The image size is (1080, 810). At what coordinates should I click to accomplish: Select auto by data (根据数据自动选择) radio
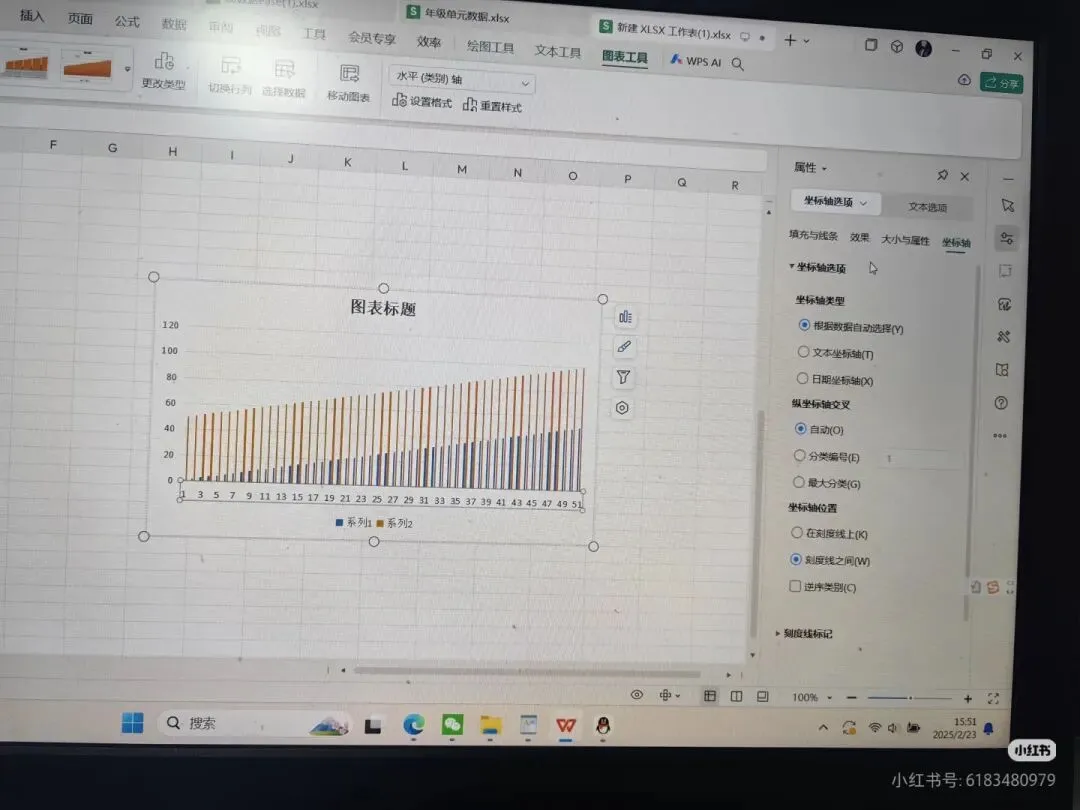click(x=804, y=324)
